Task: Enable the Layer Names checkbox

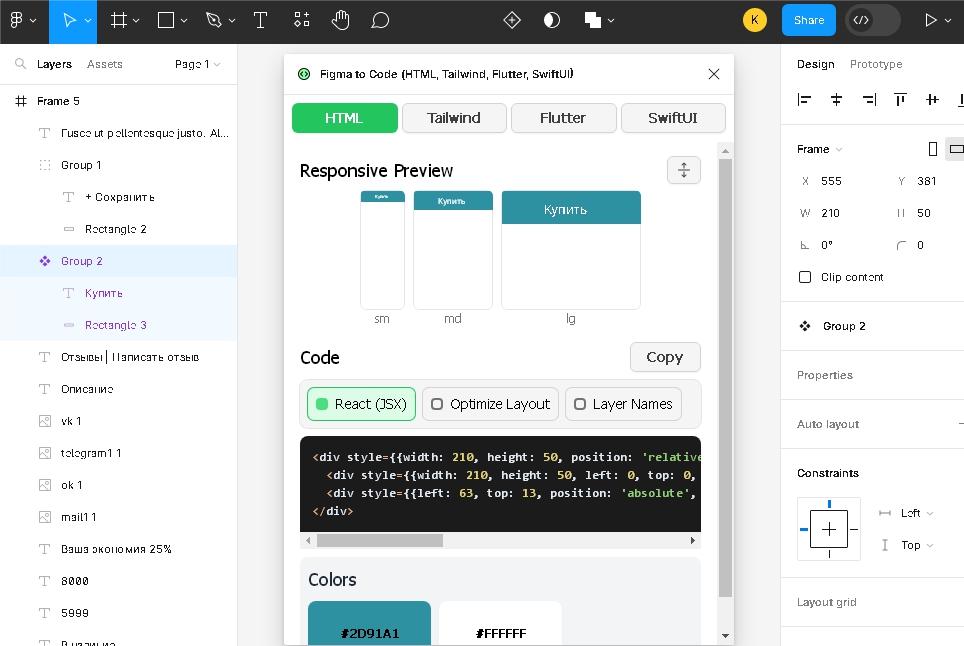Action: pos(580,404)
